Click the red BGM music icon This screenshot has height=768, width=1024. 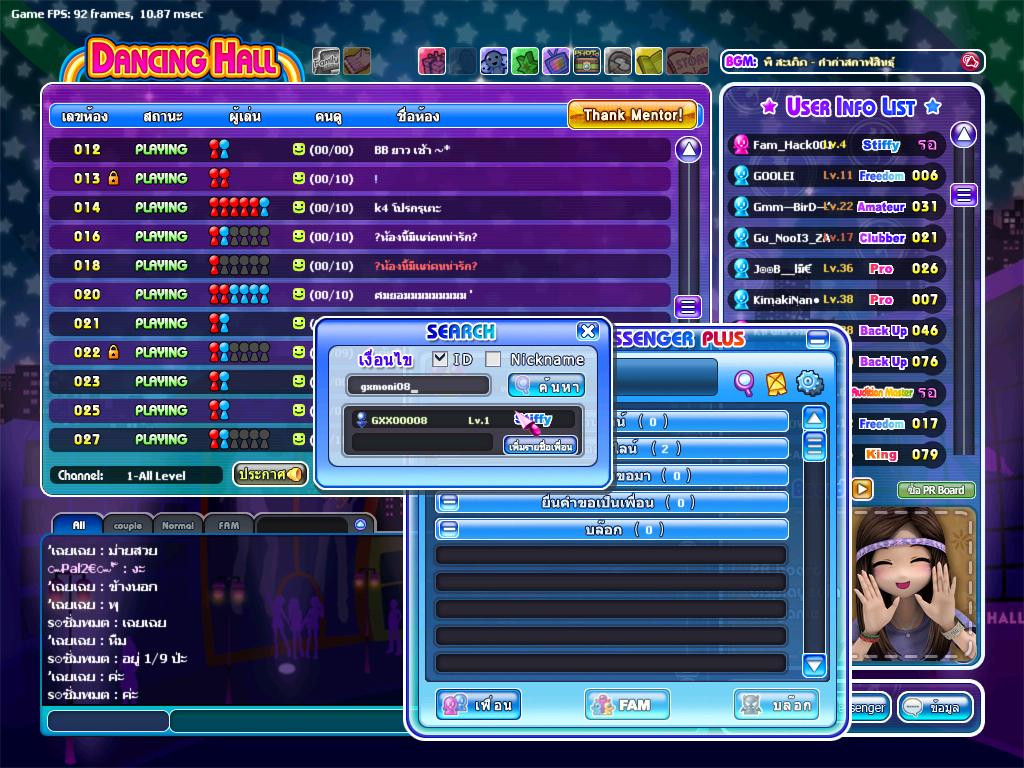(x=970, y=62)
